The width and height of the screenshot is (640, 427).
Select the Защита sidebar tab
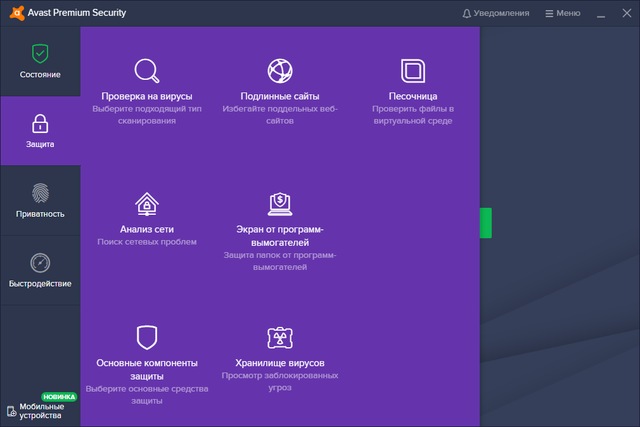(x=40, y=131)
